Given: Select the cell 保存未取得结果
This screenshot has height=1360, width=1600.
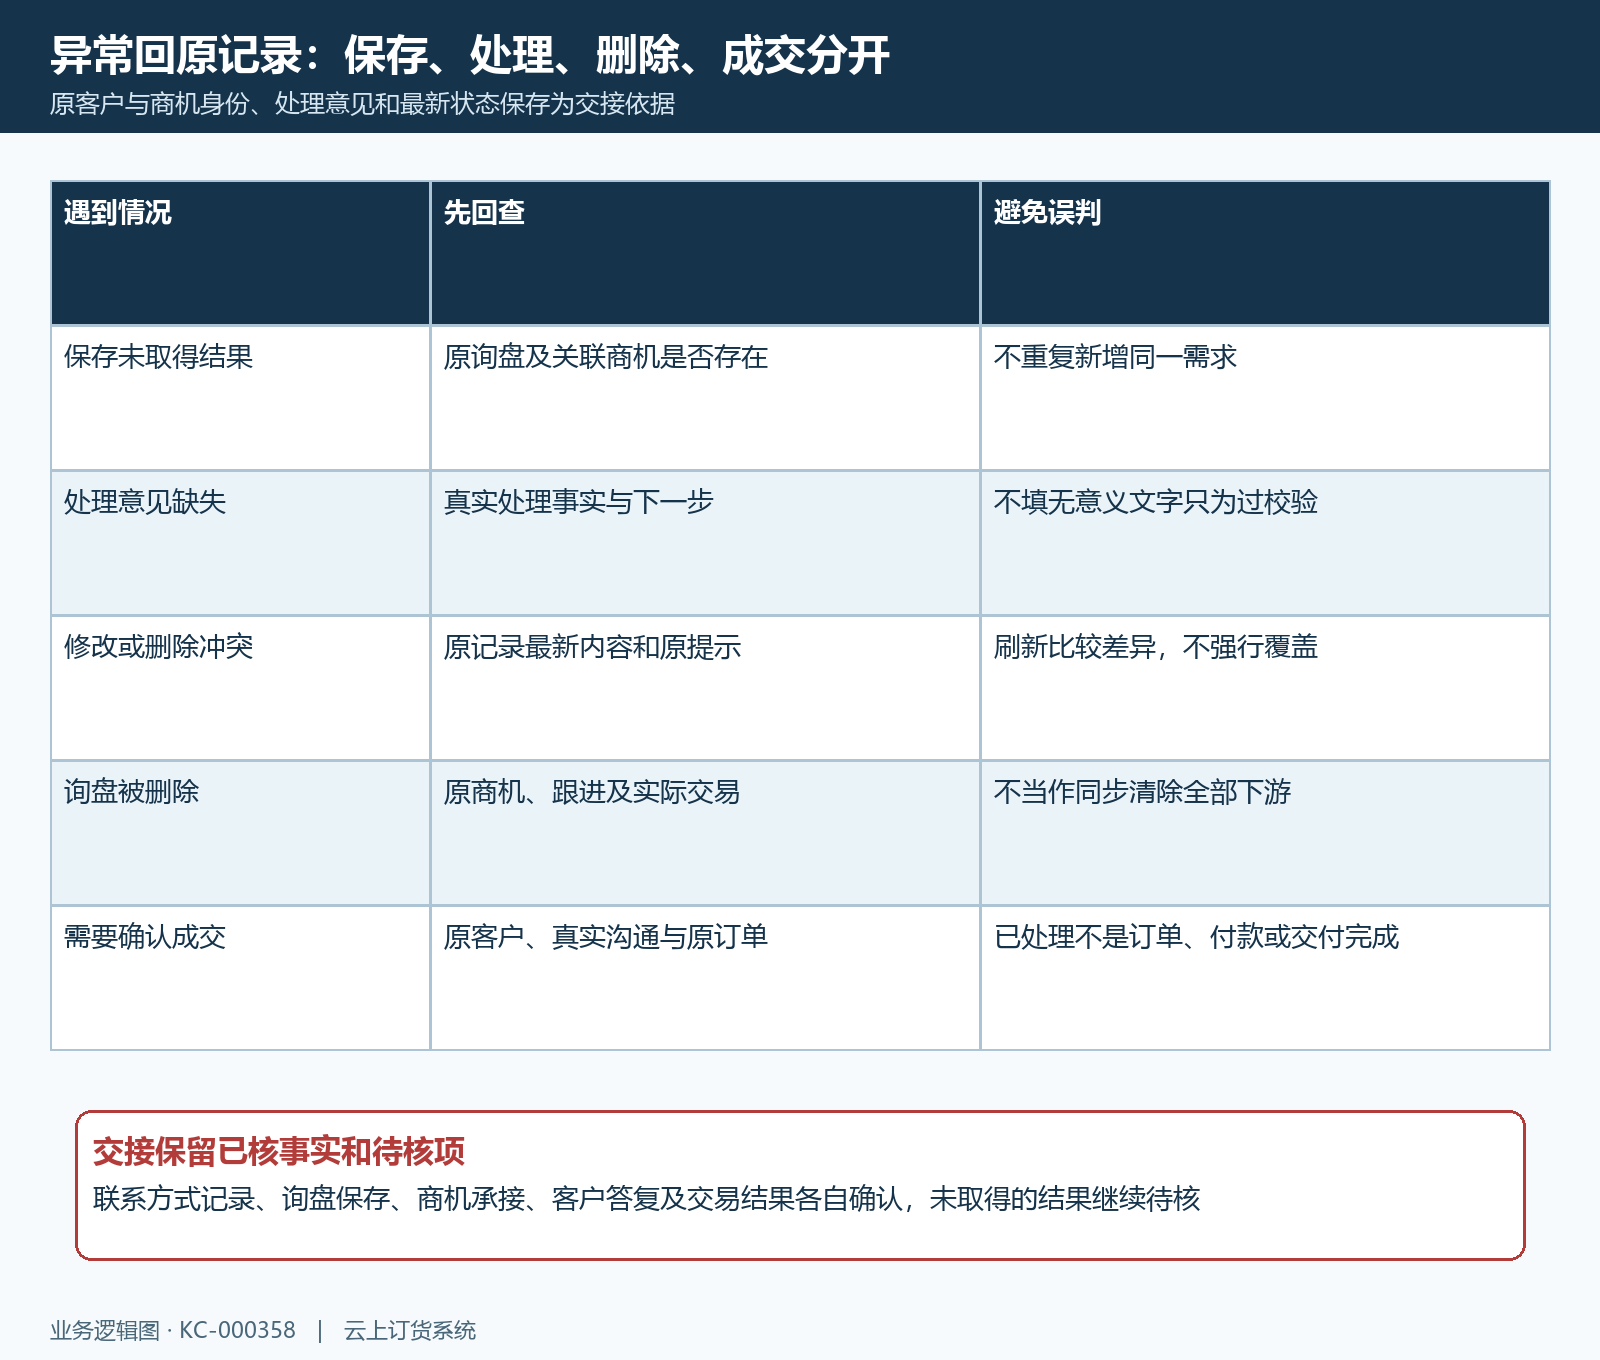Looking at the screenshot, I should click(240, 398).
